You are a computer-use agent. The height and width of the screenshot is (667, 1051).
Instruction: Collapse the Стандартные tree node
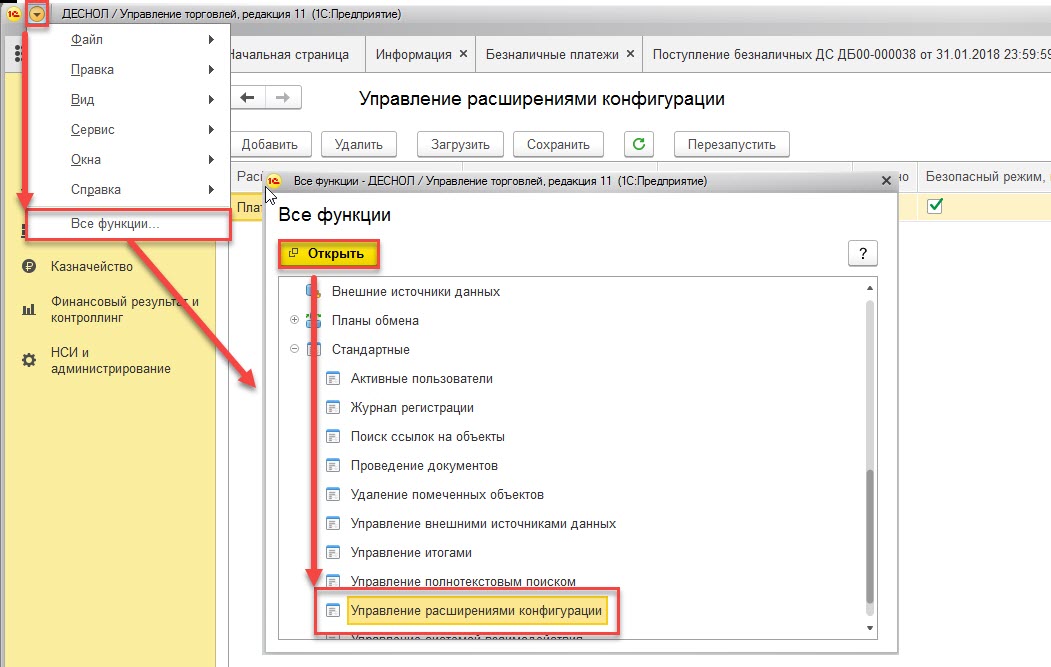pyautogui.click(x=294, y=349)
